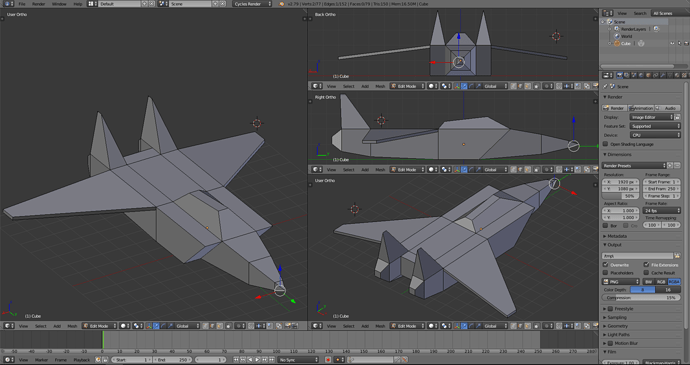Screen dimensions: 690x365
Task: Open the Render menu in top bar
Action: 39,4
